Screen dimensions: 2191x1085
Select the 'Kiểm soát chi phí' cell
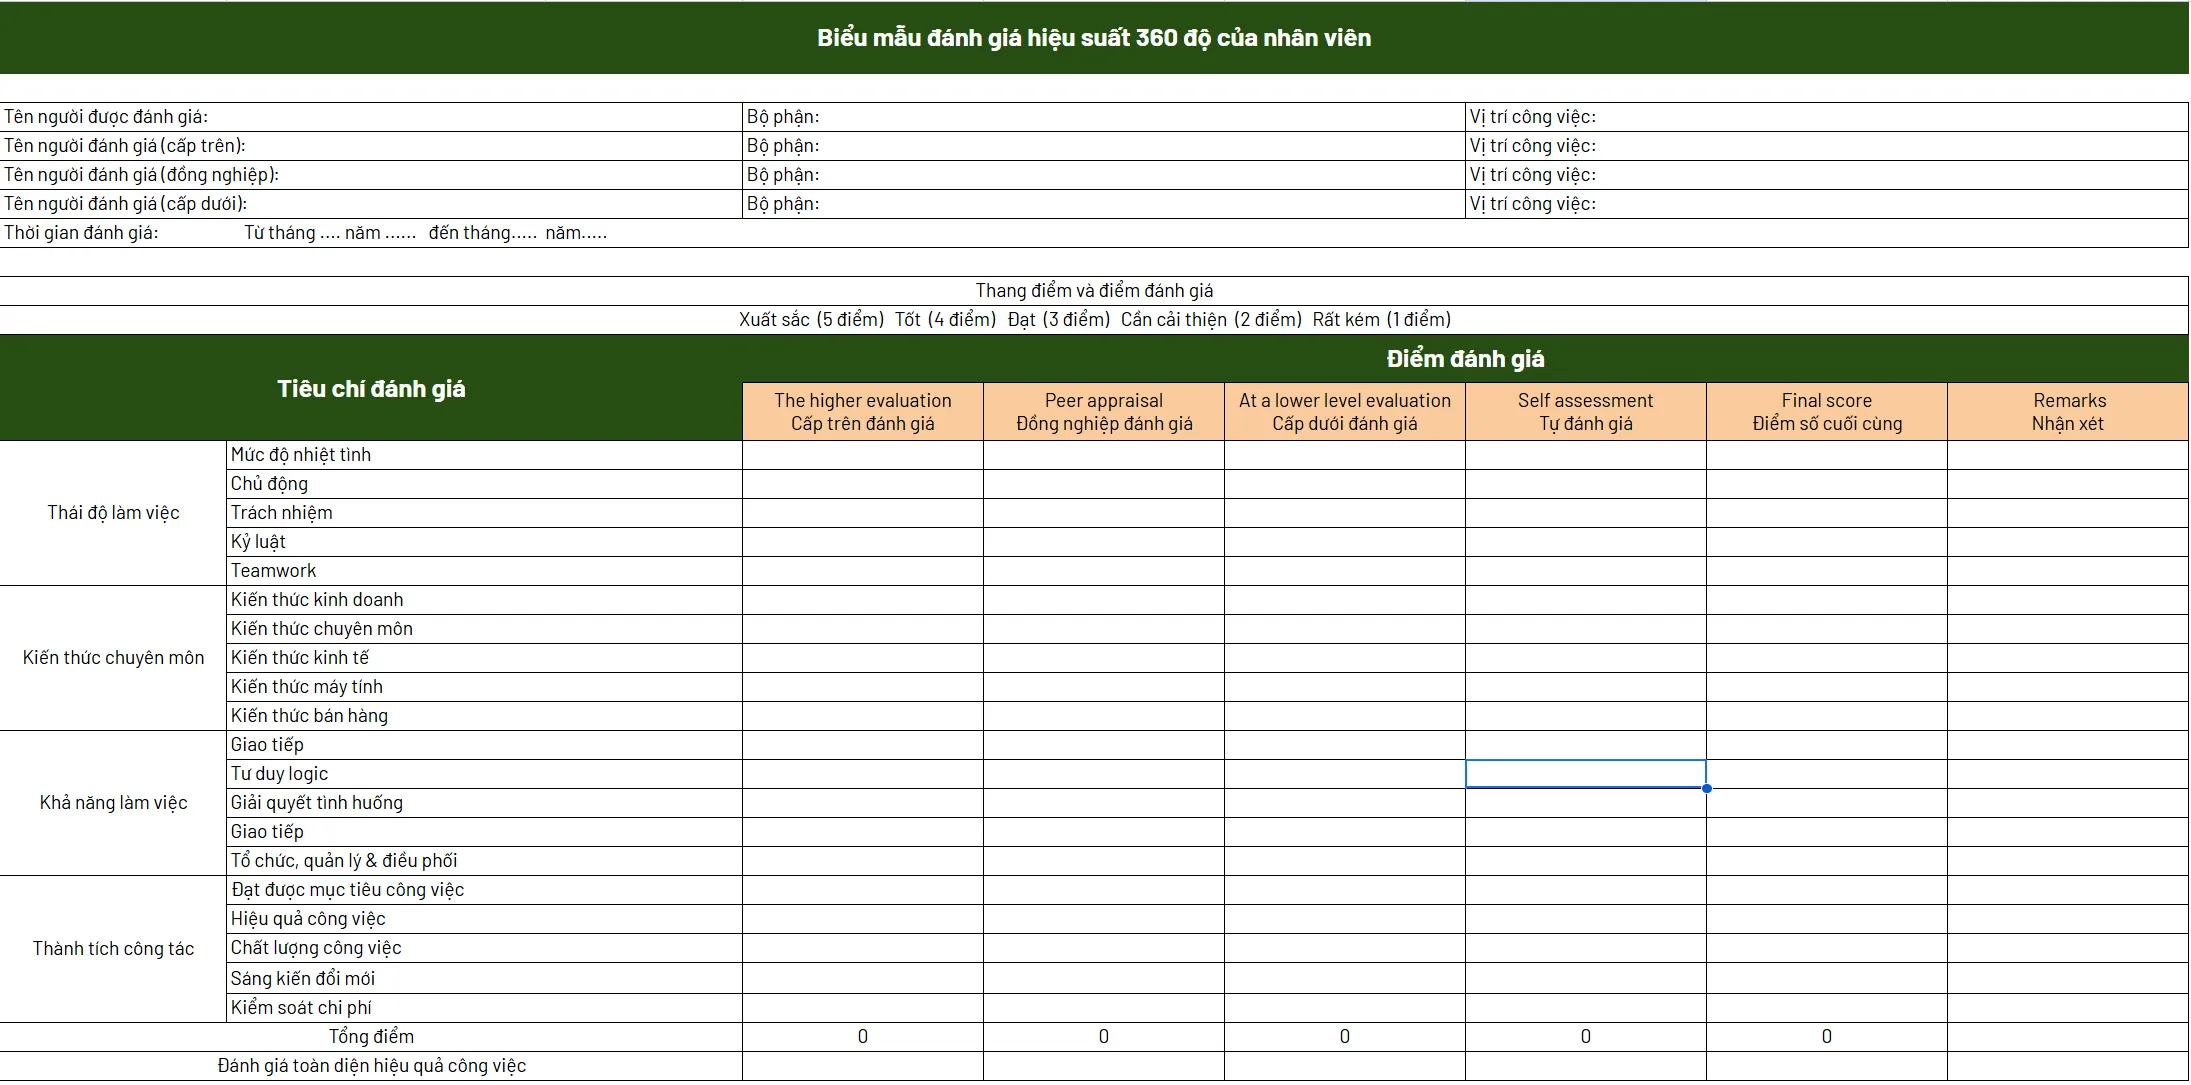pos(485,1007)
